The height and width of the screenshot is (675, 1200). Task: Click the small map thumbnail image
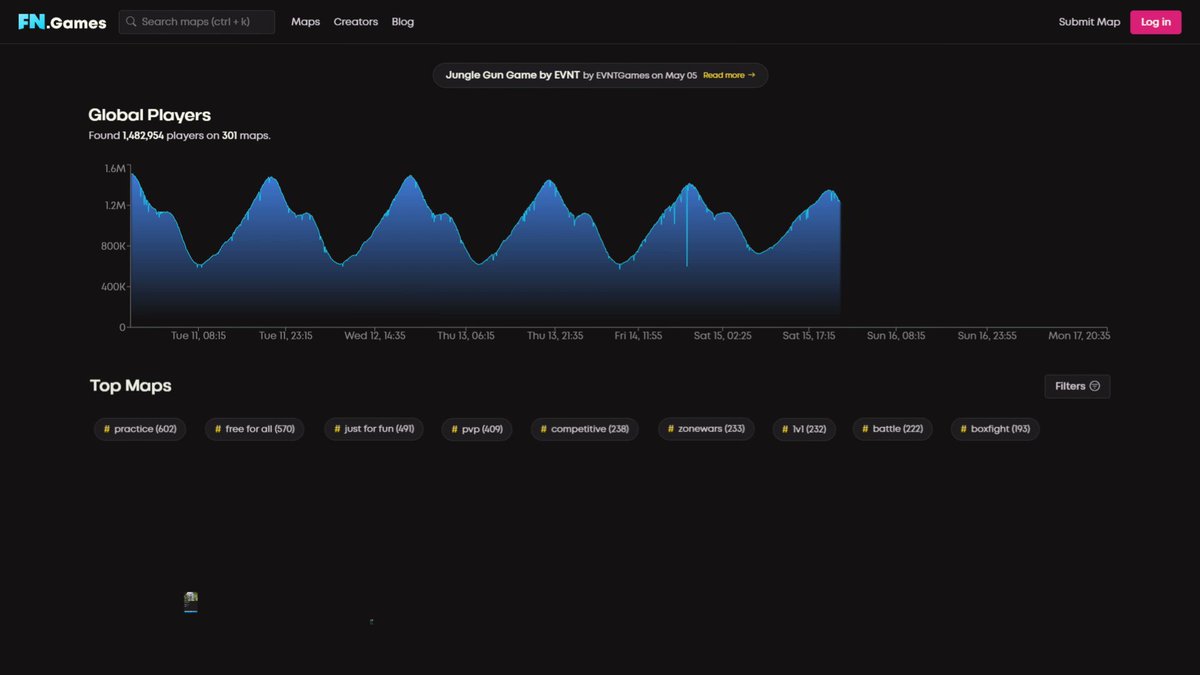click(x=191, y=601)
